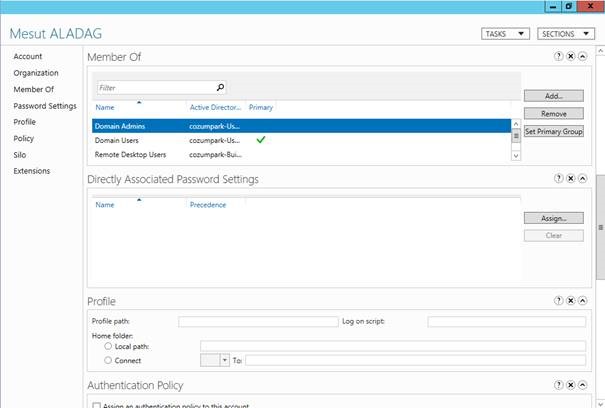The width and height of the screenshot is (605, 408).
Task: Remove the Authentication Policy section
Action: 571,385
